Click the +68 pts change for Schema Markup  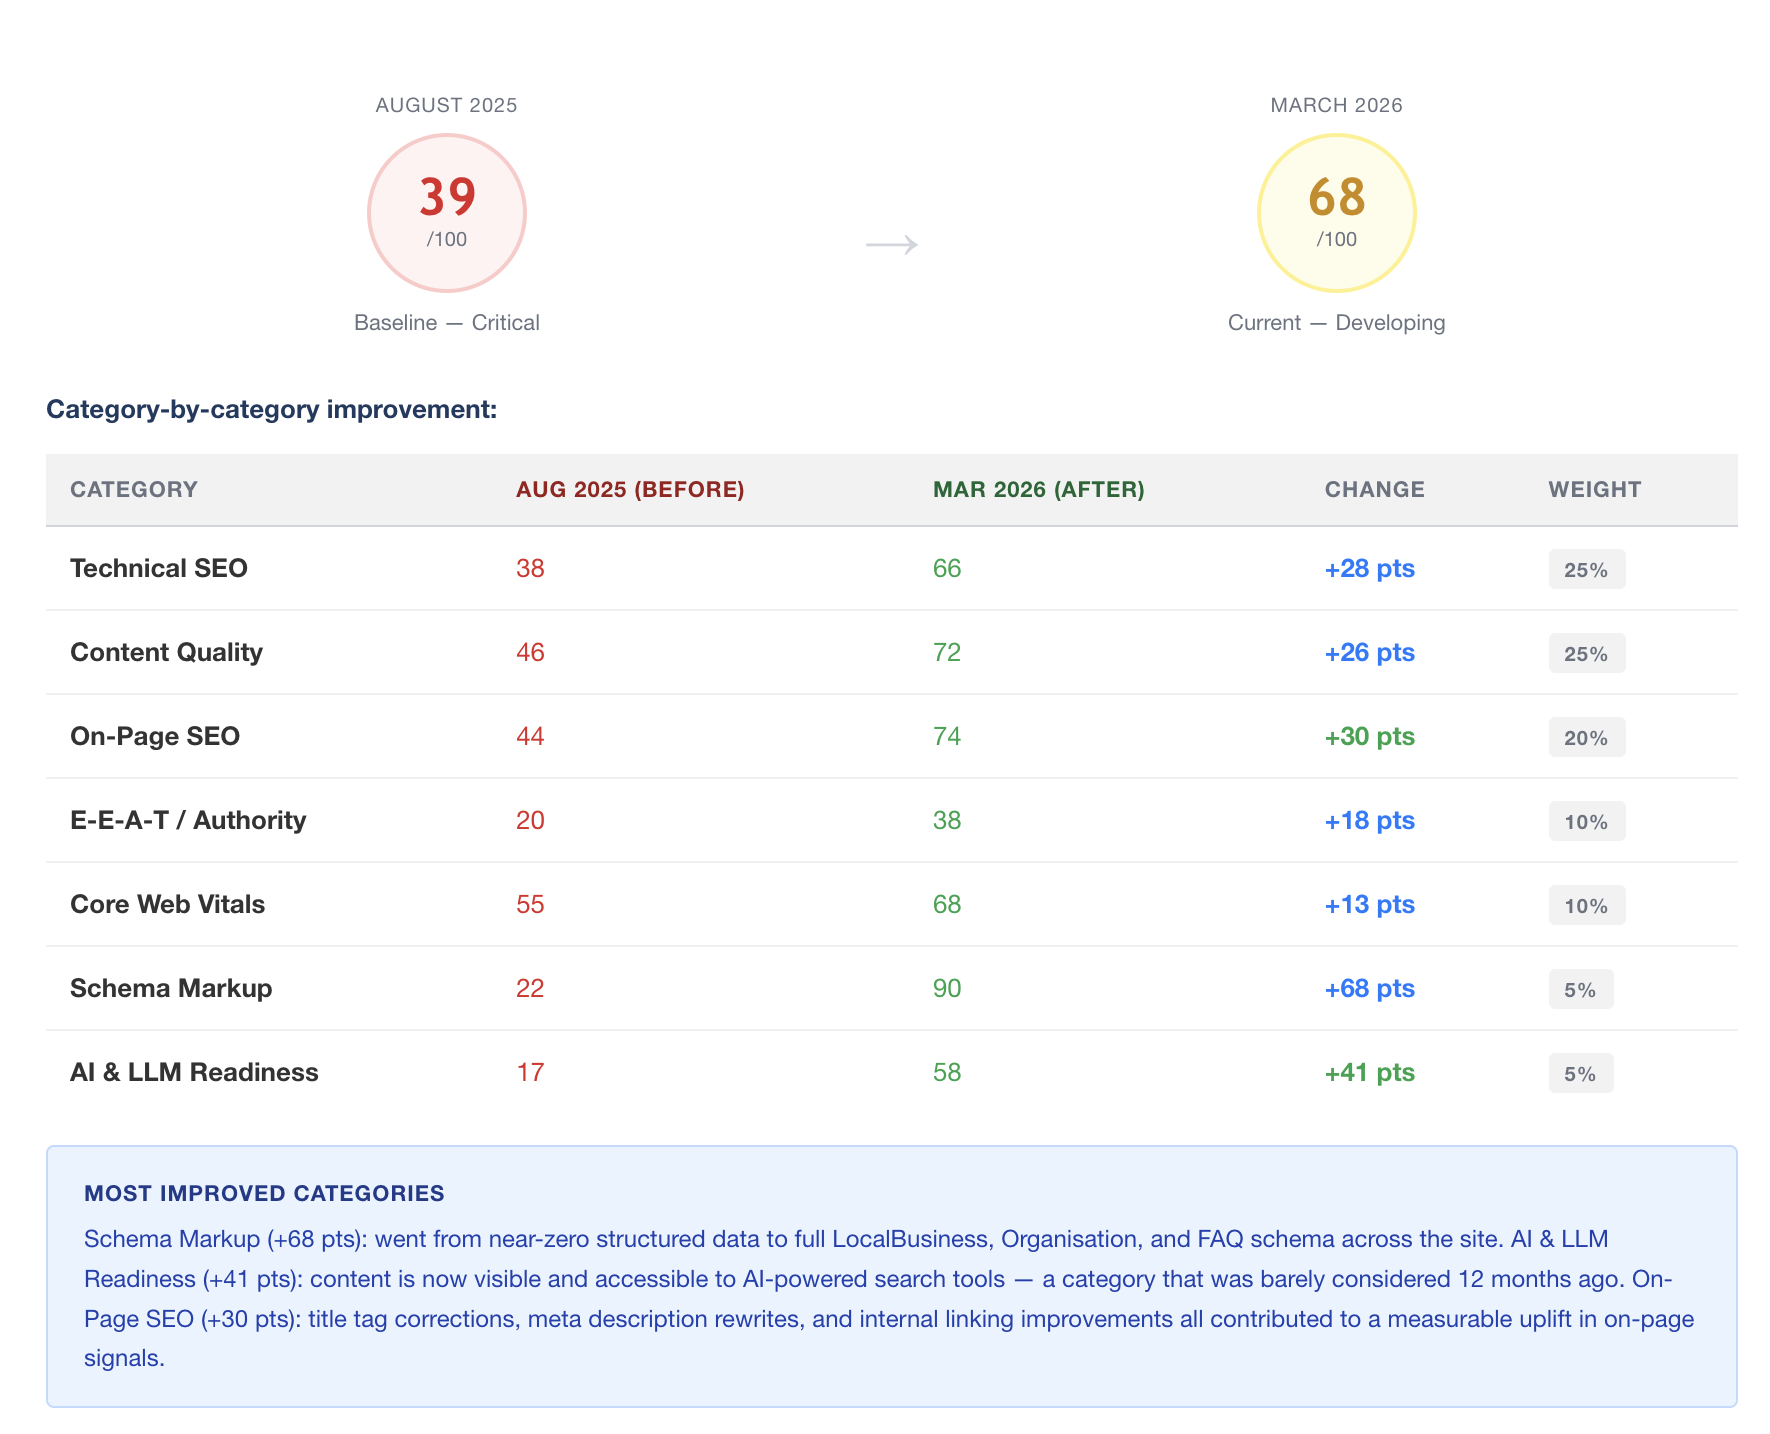(1369, 988)
